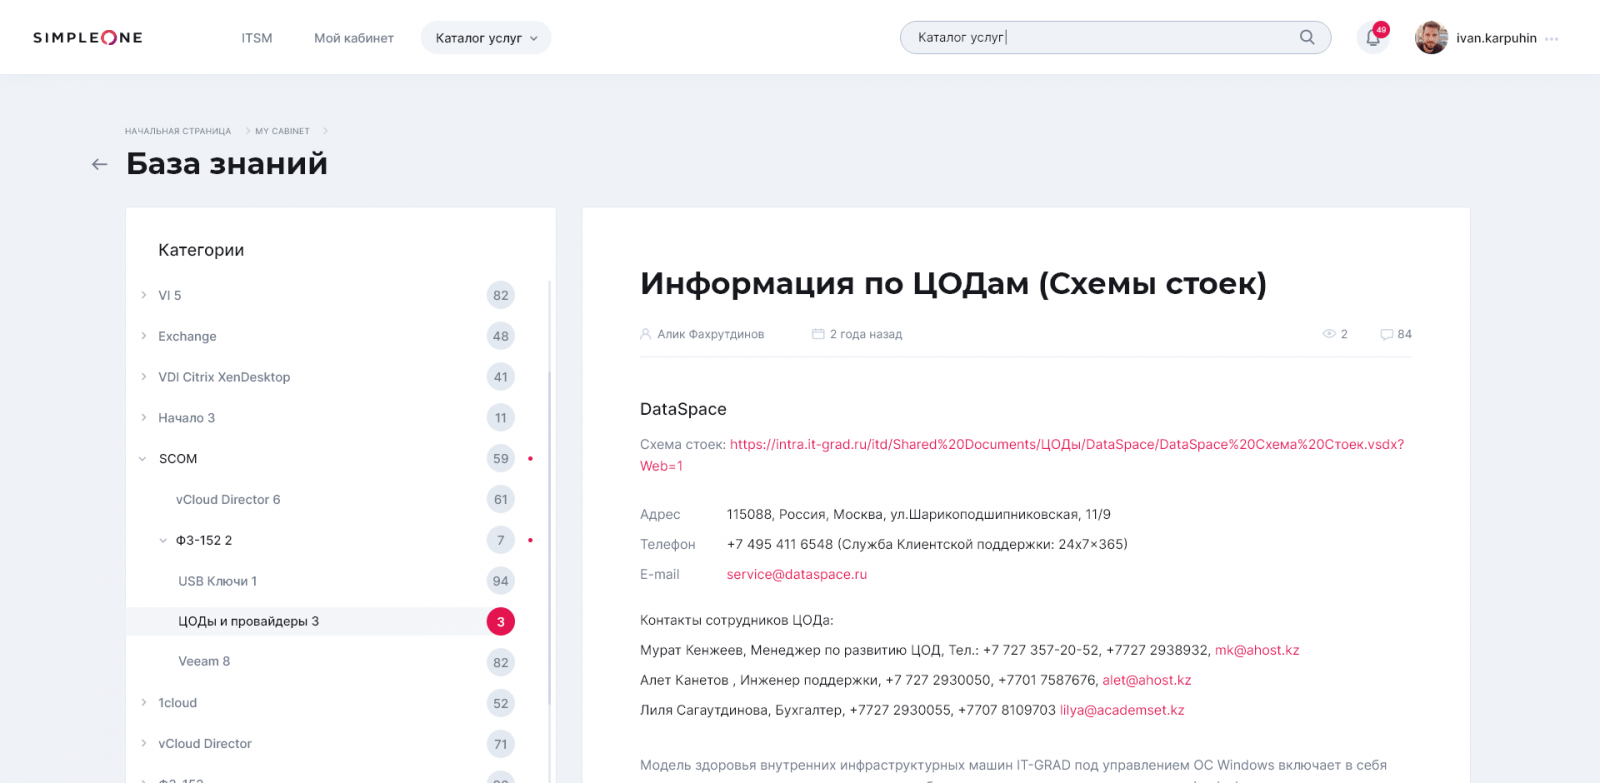The width and height of the screenshot is (1600, 783).
Task: Go to the MY CABINET breadcrumb
Action: pyautogui.click(x=282, y=131)
